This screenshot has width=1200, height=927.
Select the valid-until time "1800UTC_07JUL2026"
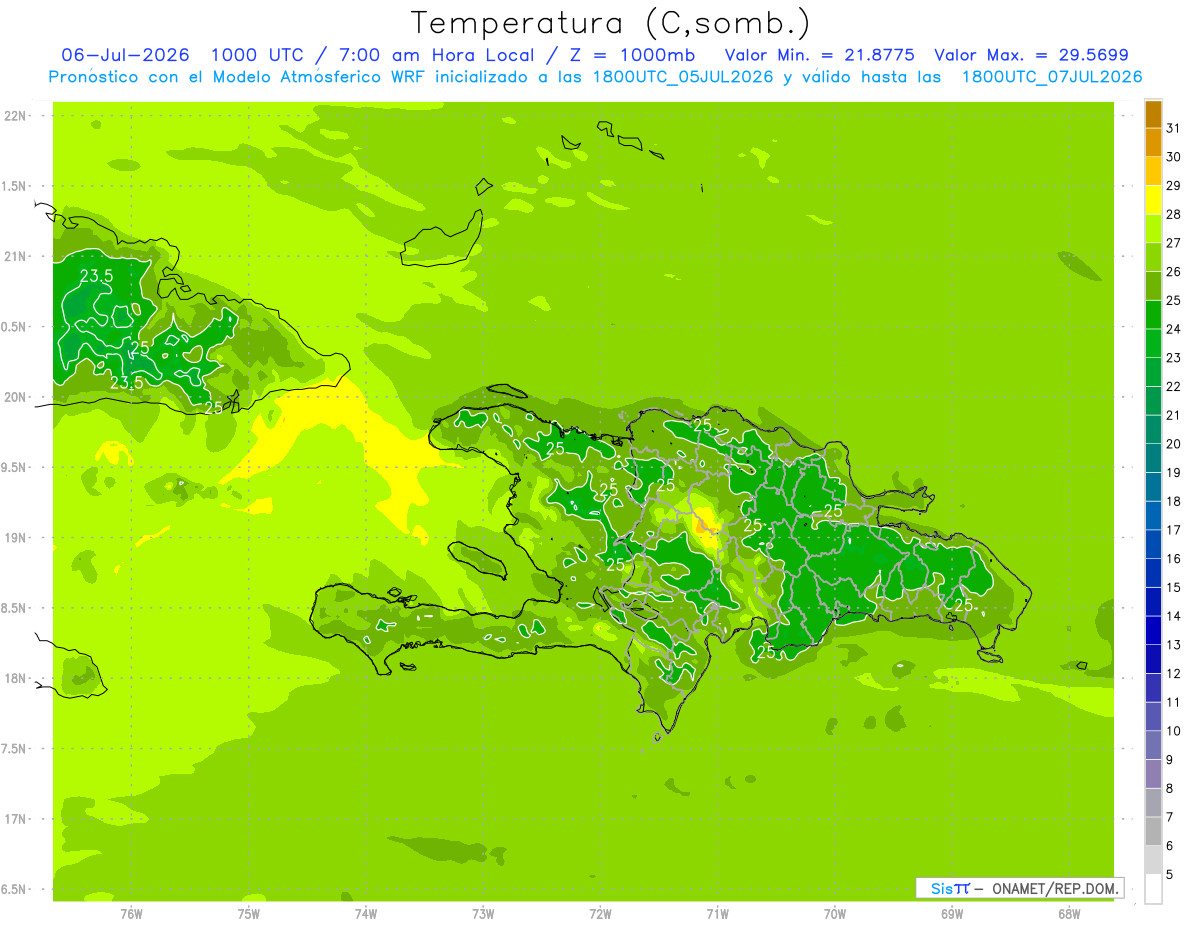tap(1052, 77)
